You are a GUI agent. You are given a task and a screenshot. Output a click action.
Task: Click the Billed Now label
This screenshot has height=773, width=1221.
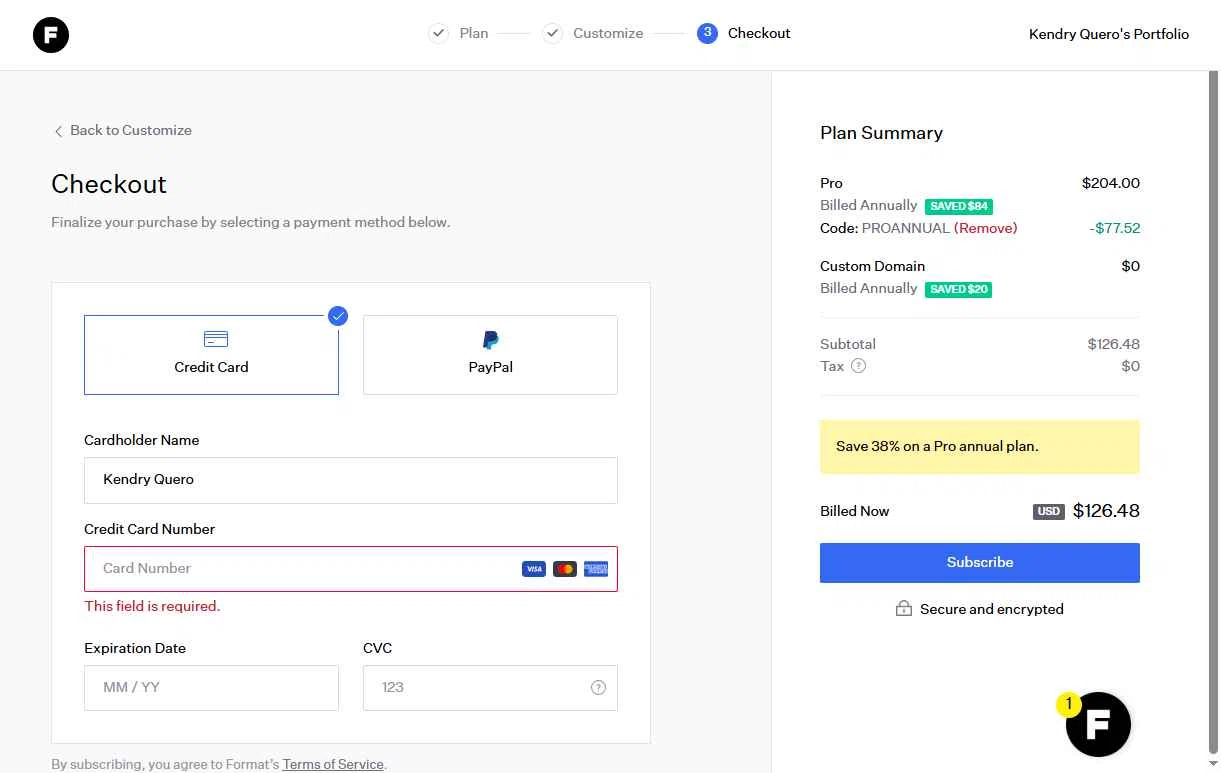854,511
